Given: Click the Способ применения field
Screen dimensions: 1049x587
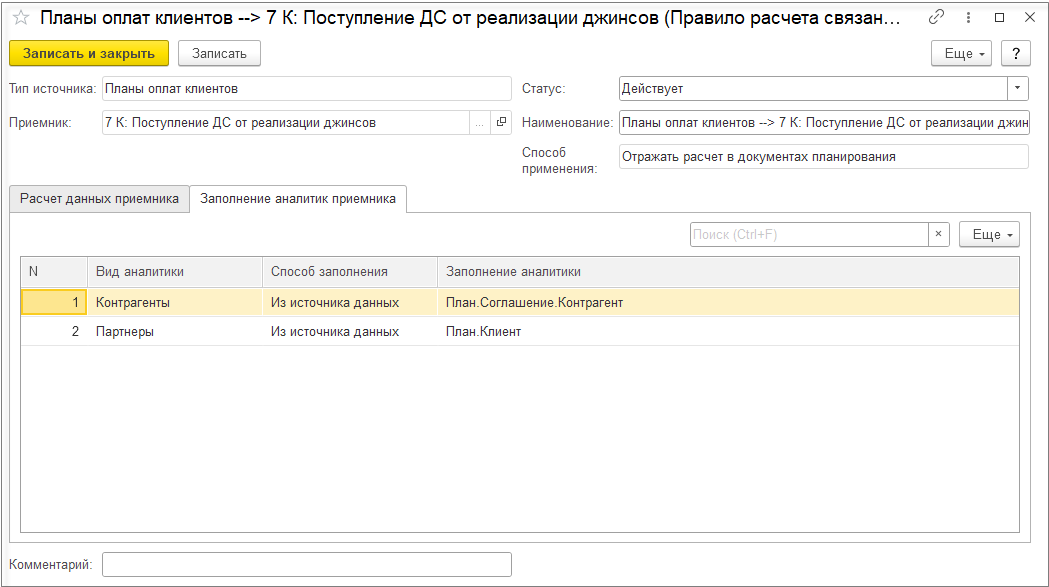Looking at the screenshot, I should coord(824,157).
